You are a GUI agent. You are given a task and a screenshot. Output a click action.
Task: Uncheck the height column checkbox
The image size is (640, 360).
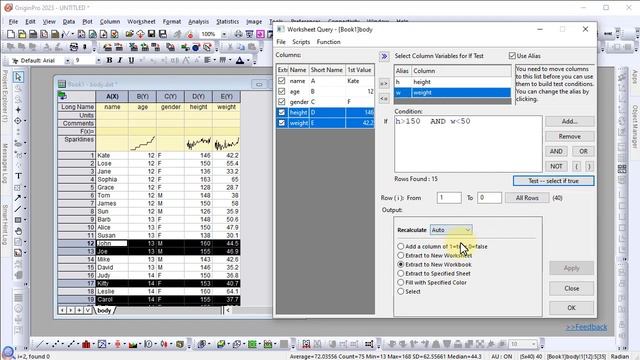(282, 112)
